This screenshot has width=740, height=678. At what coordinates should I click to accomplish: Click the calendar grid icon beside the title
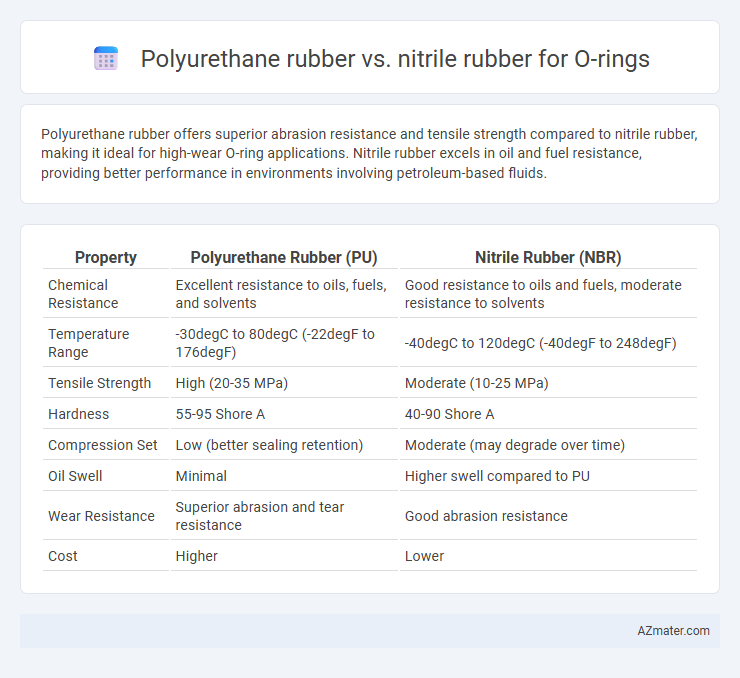tap(106, 59)
